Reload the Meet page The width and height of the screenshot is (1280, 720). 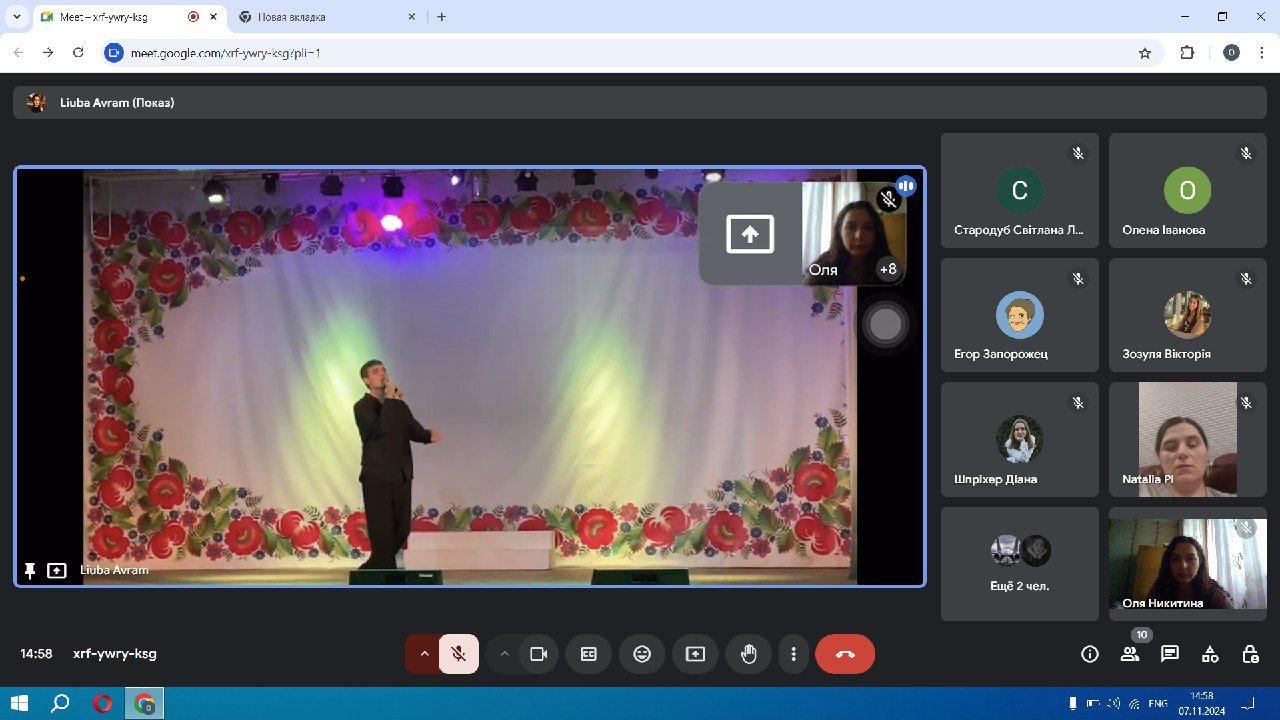pos(78,53)
